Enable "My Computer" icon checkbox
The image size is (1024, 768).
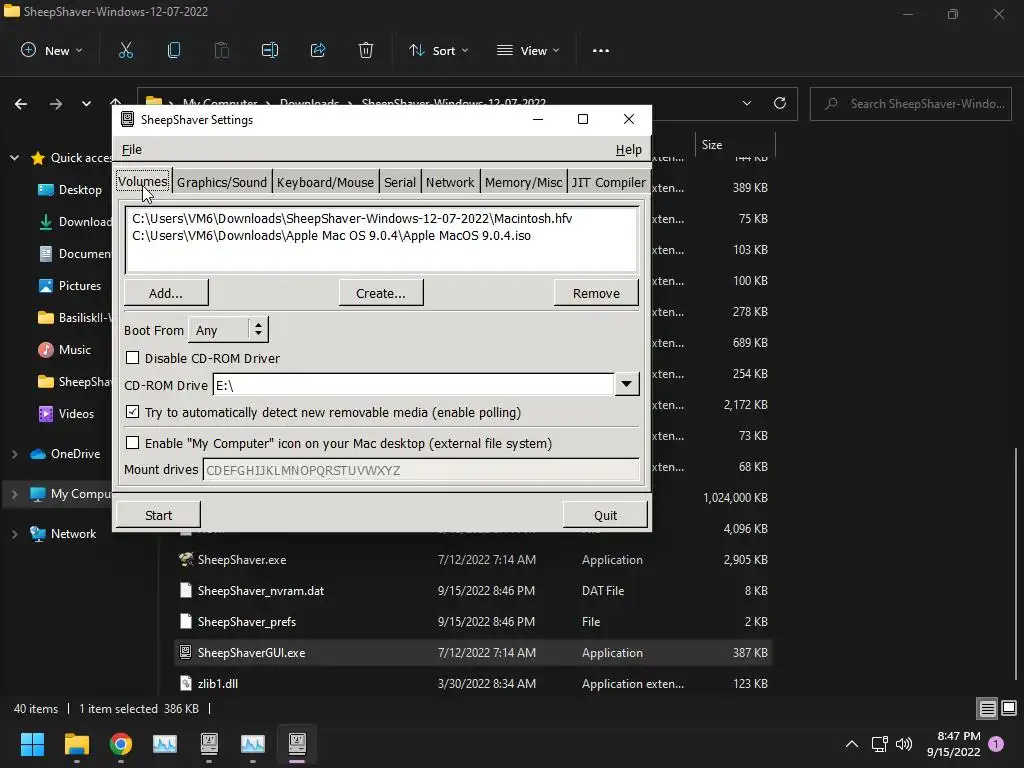[x=133, y=443]
